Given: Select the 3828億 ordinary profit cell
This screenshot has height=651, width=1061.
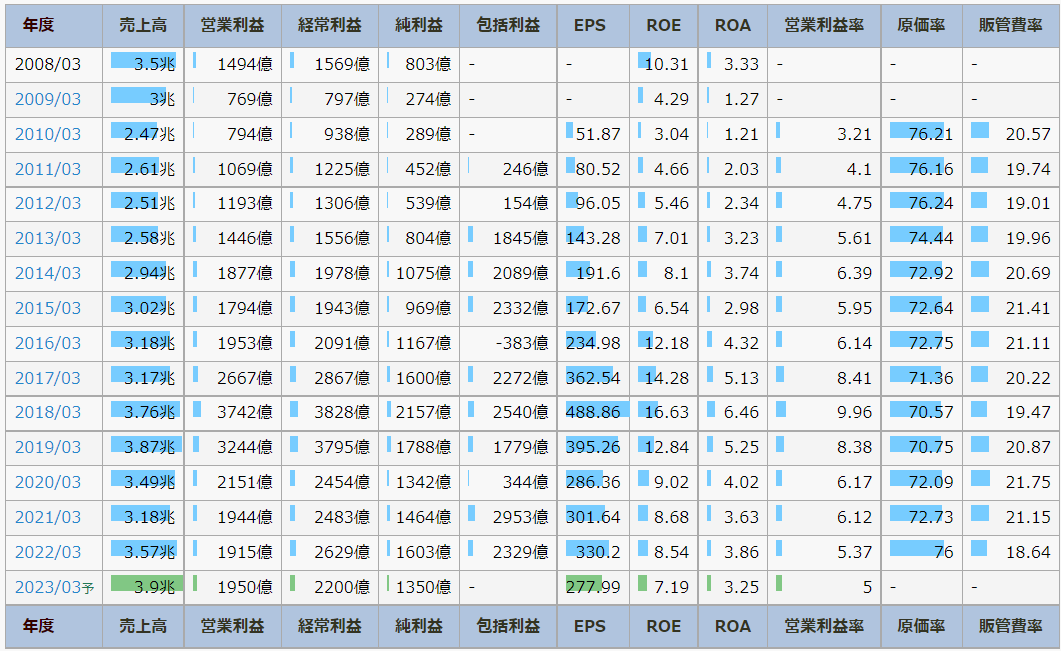Looking at the screenshot, I should [330, 413].
